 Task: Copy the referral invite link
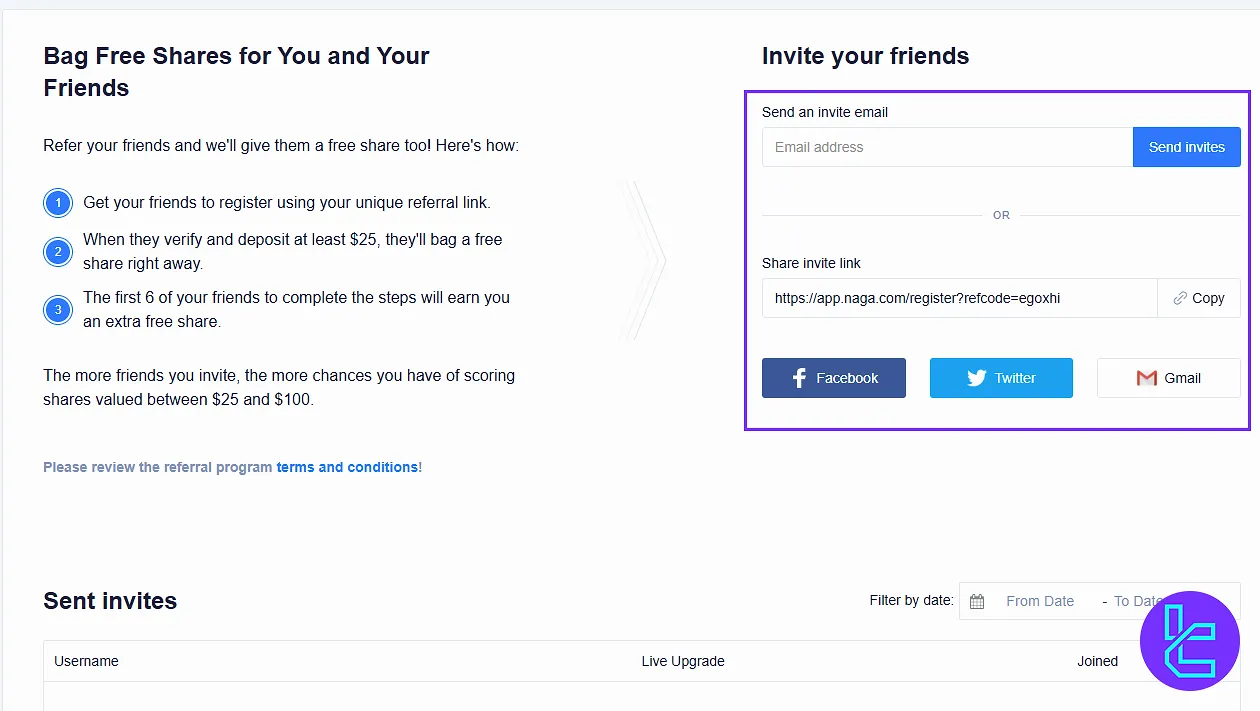tap(1198, 298)
